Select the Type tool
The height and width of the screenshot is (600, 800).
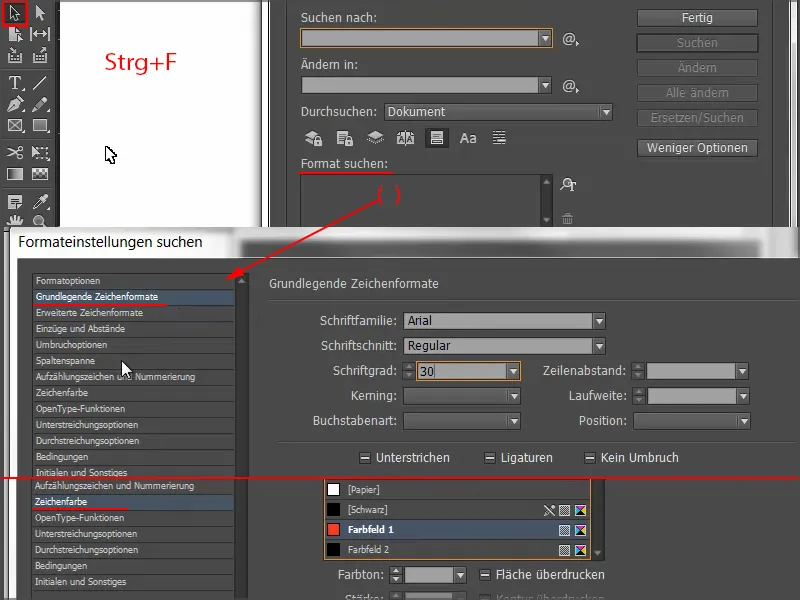[x=15, y=83]
